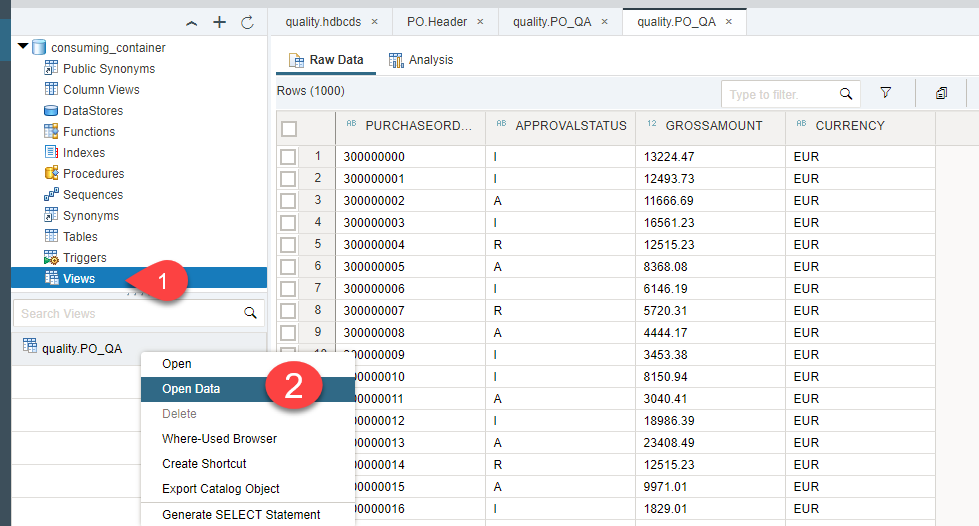Image resolution: width=979 pixels, height=526 pixels.
Task: Switch to the PO.Header tab
Action: coord(436,22)
